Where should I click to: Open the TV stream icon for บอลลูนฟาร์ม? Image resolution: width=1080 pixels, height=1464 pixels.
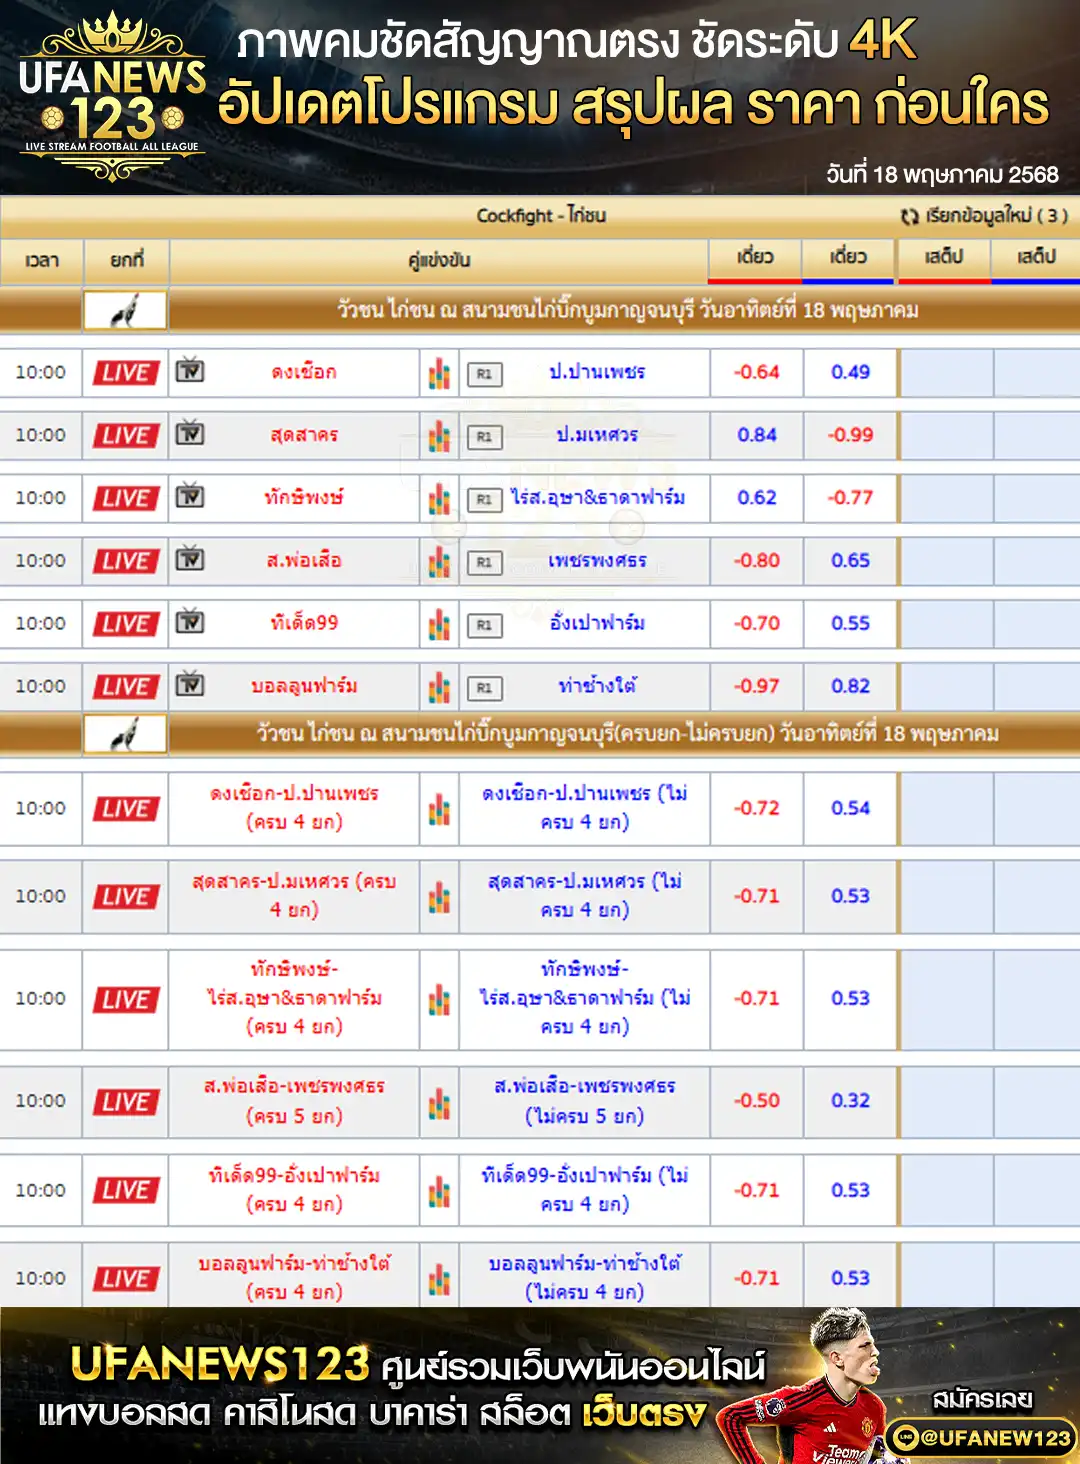(x=190, y=686)
